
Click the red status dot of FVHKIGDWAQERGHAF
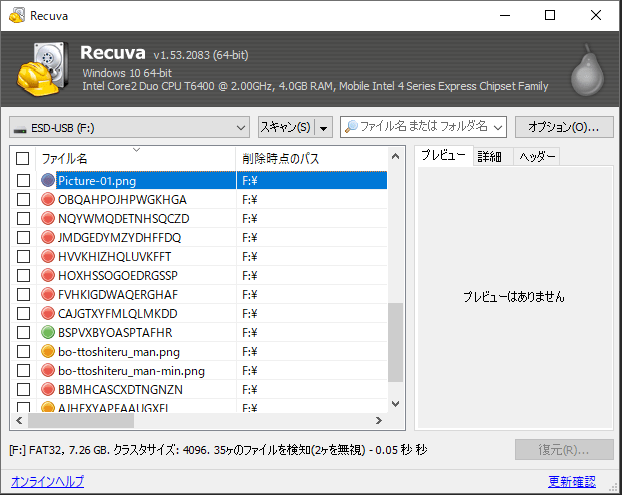[x=48, y=294]
